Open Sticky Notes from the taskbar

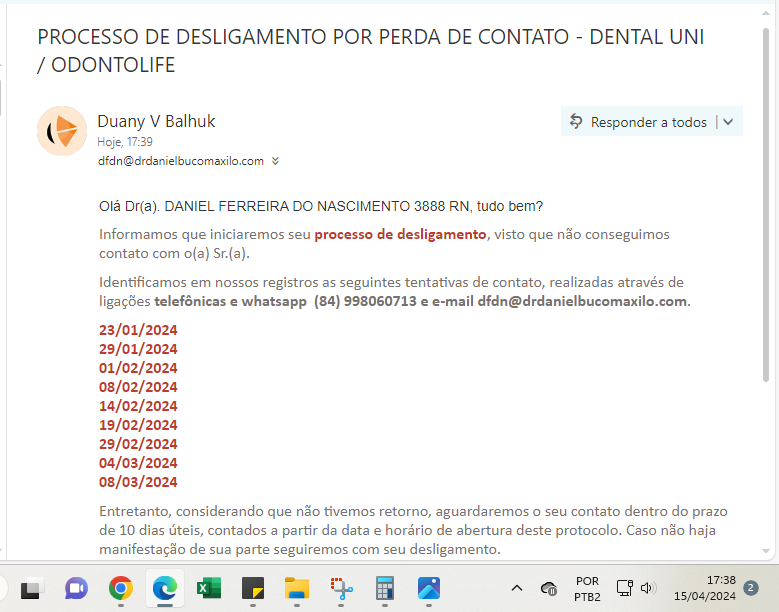[253, 589]
